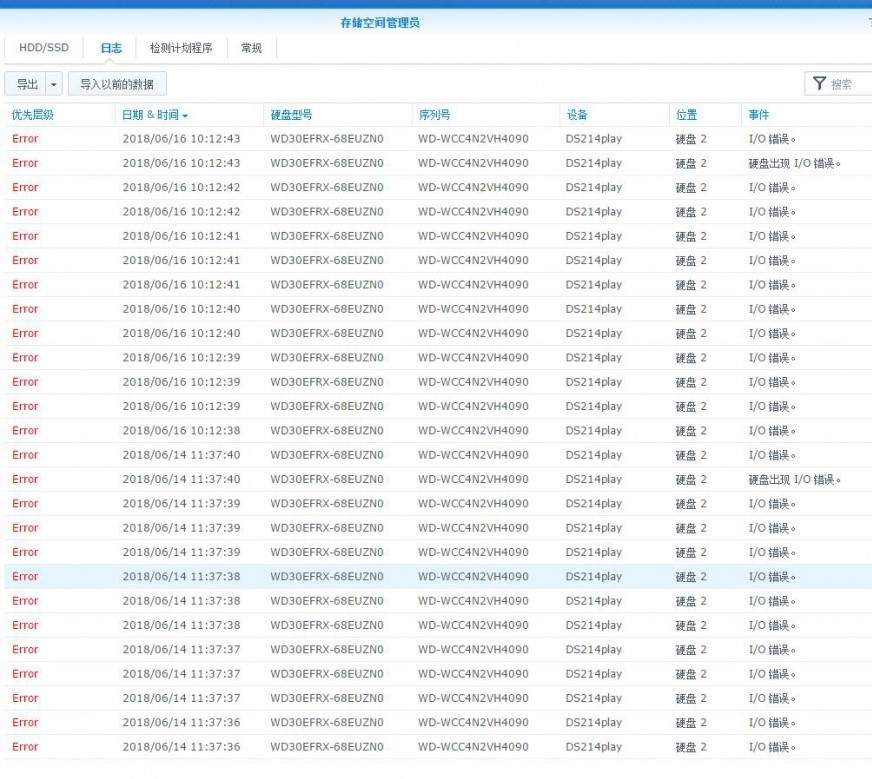Go to the 常规 tab
Viewport: 872px width, 779px height.
point(251,48)
